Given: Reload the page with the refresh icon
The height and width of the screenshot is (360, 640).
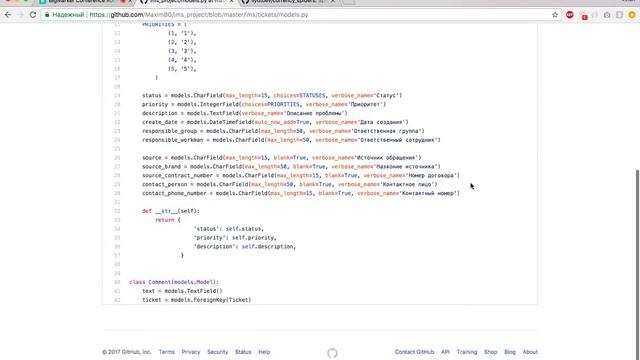Looking at the screenshot, I should pyautogui.click(x=33, y=15).
